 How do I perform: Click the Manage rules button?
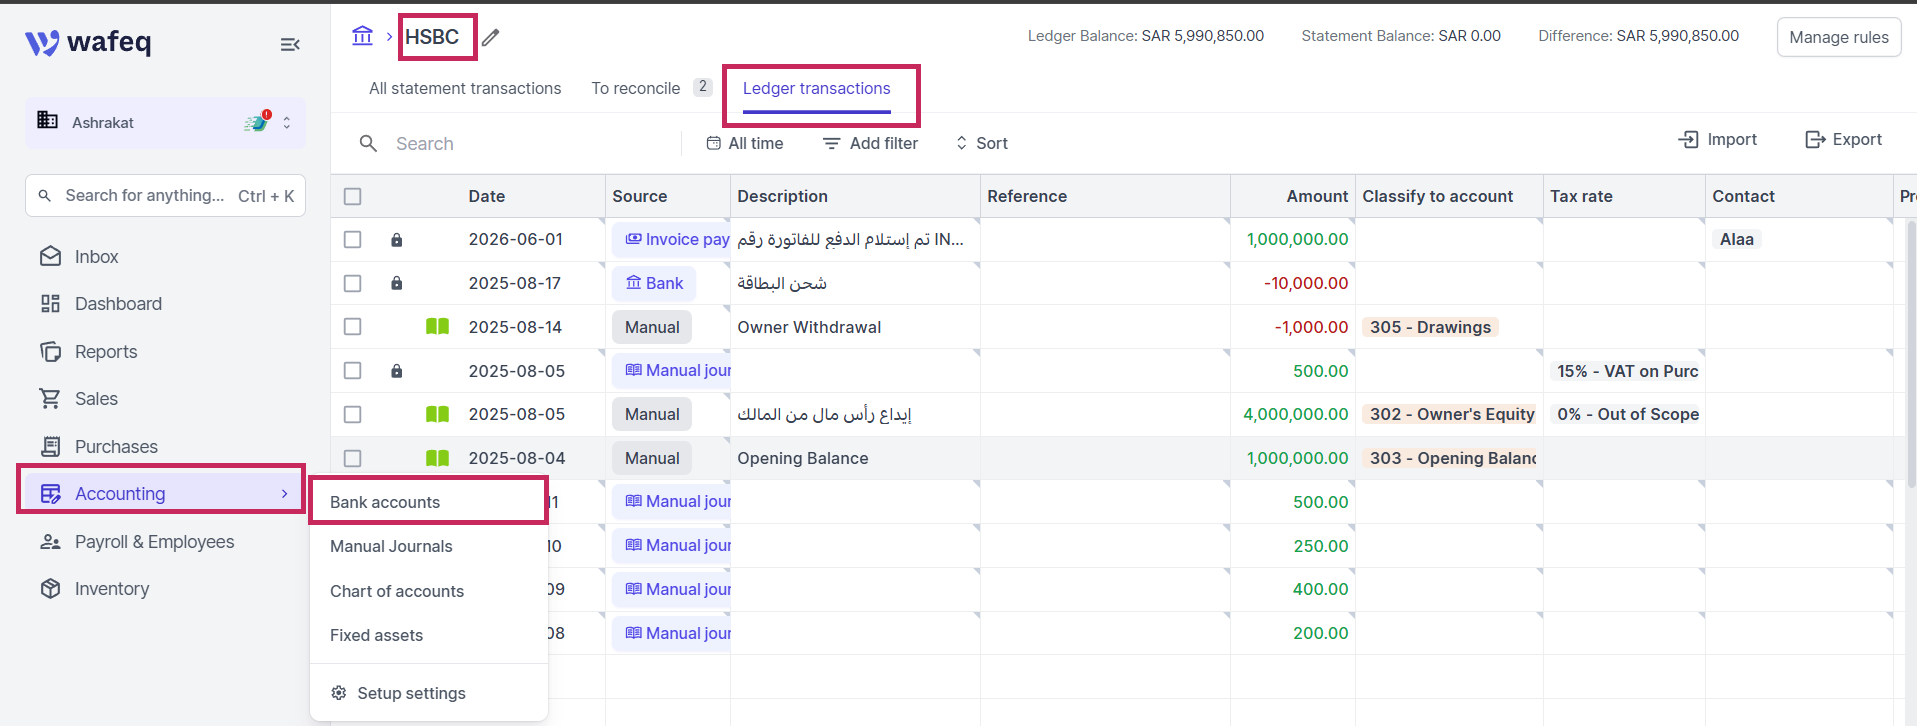(1838, 37)
